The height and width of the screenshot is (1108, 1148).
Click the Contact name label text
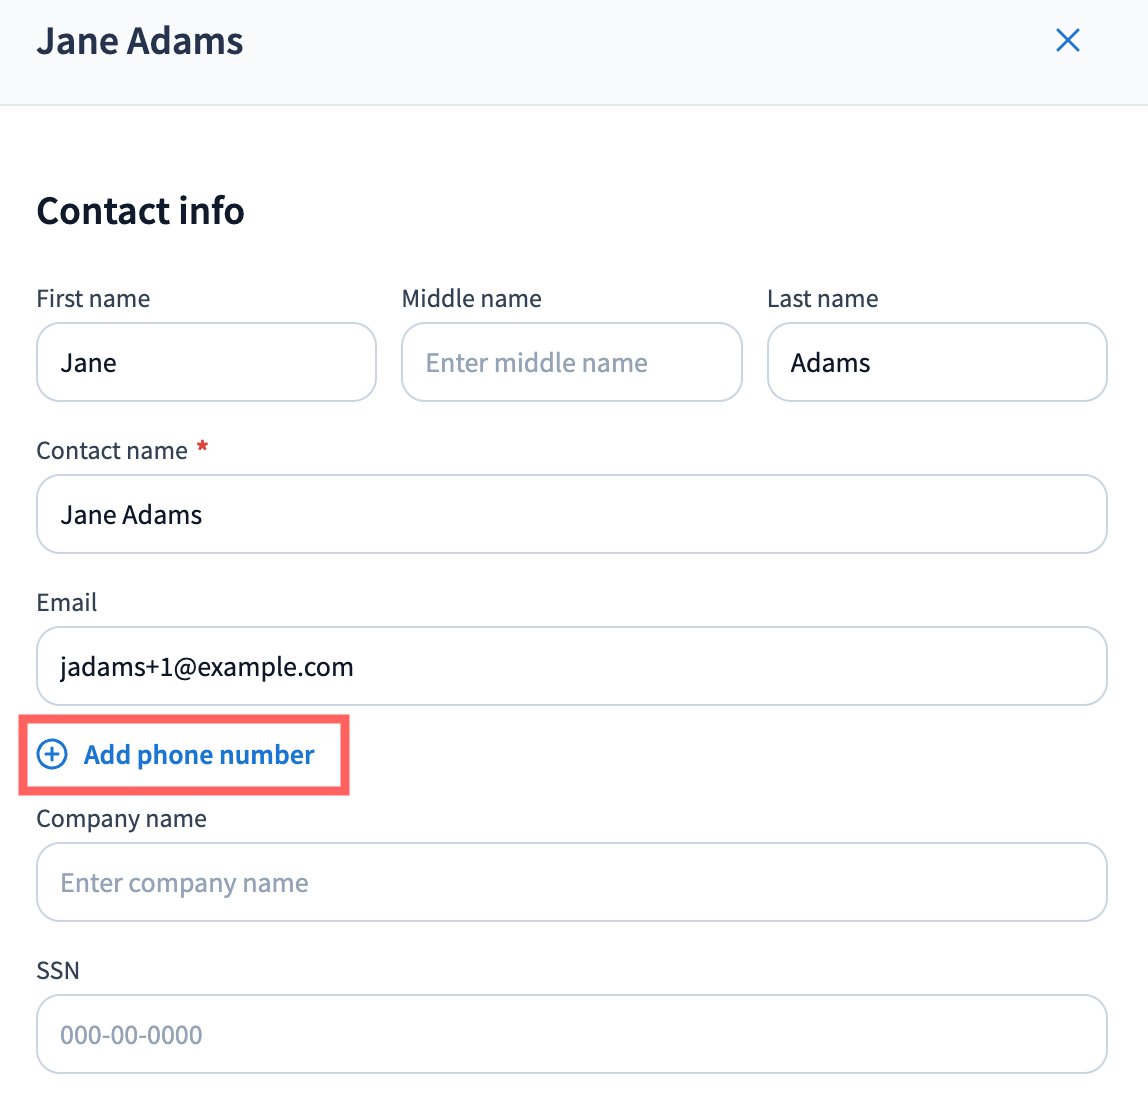coord(112,451)
